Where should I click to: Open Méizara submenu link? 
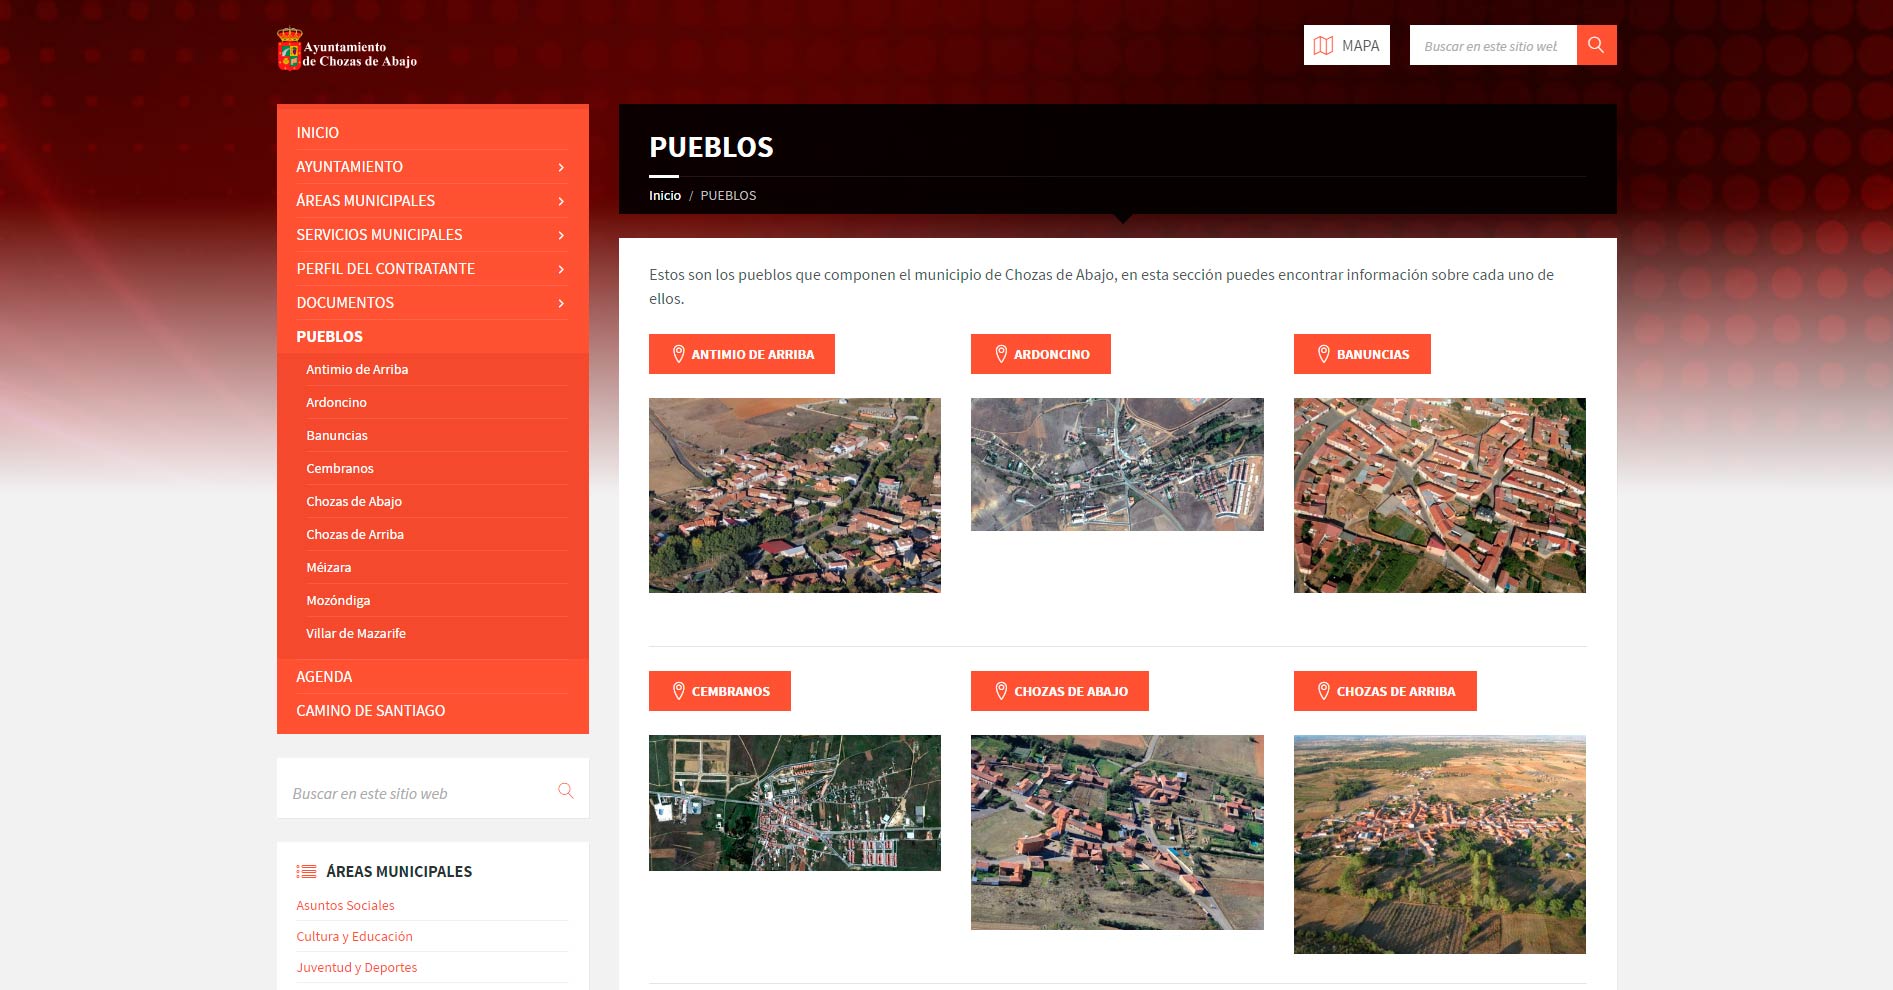328,567
